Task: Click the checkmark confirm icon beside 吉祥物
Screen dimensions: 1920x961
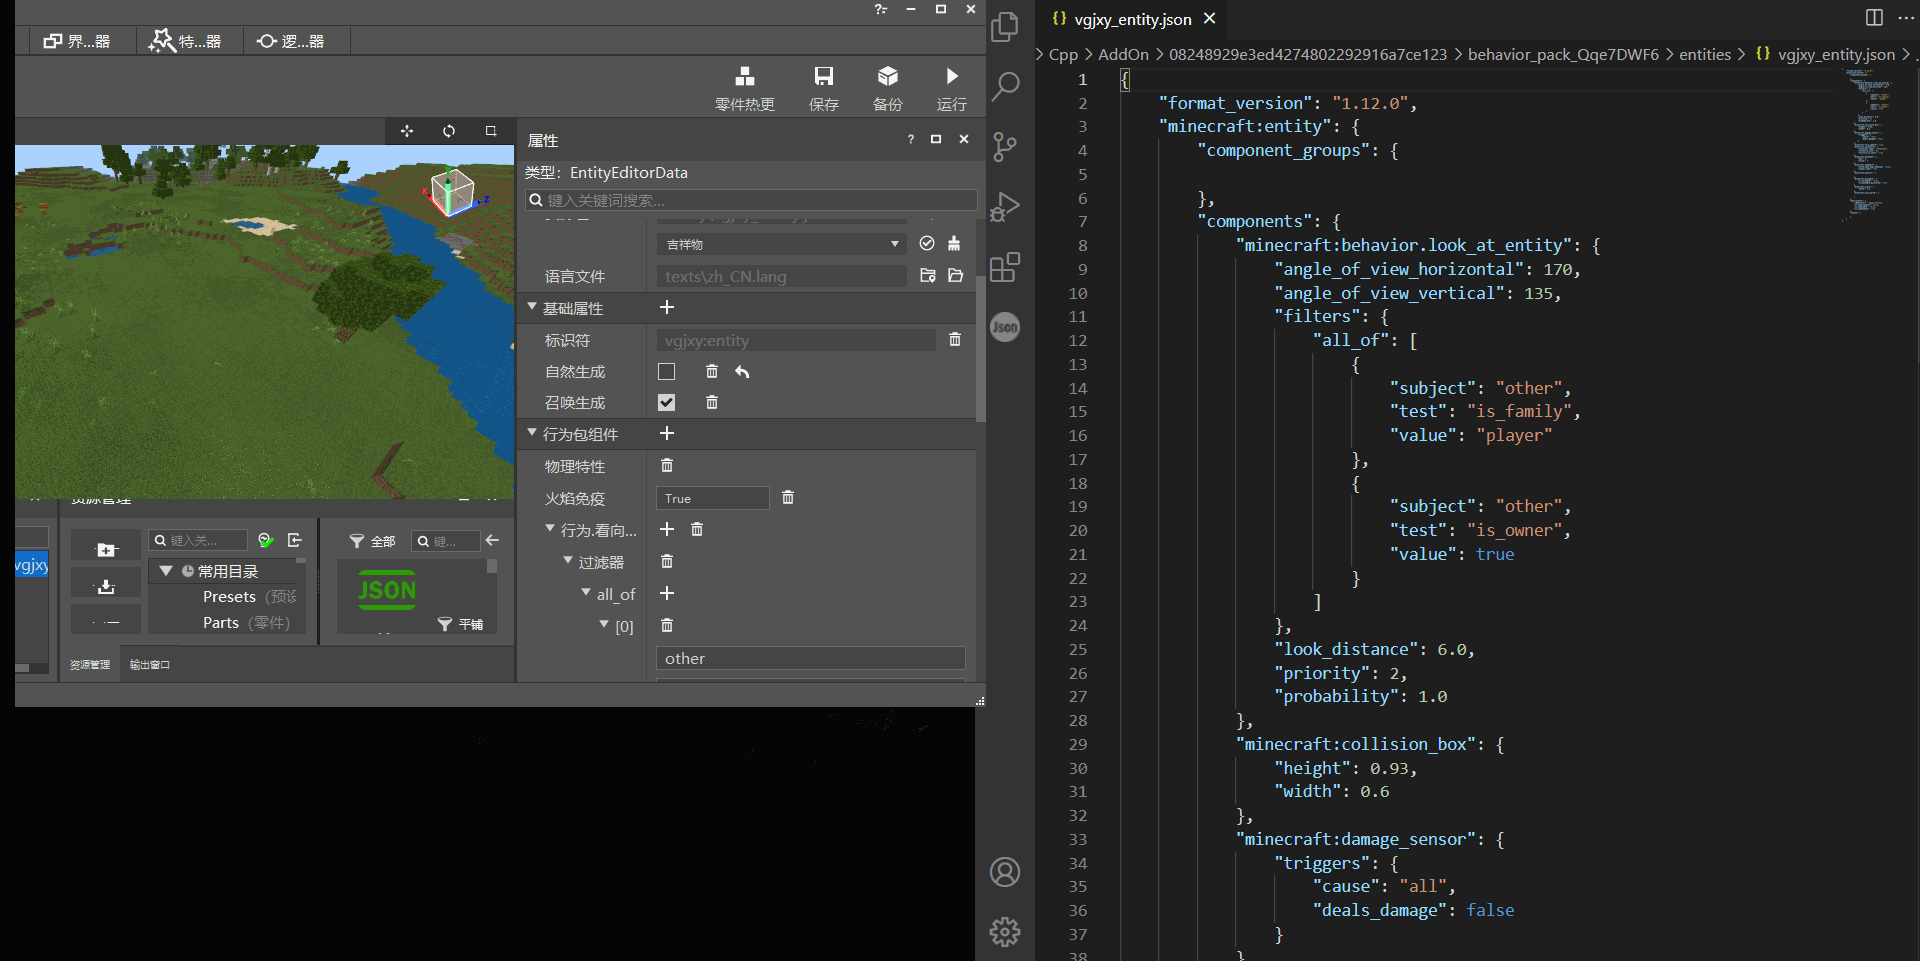Action: tap(927, 244)
